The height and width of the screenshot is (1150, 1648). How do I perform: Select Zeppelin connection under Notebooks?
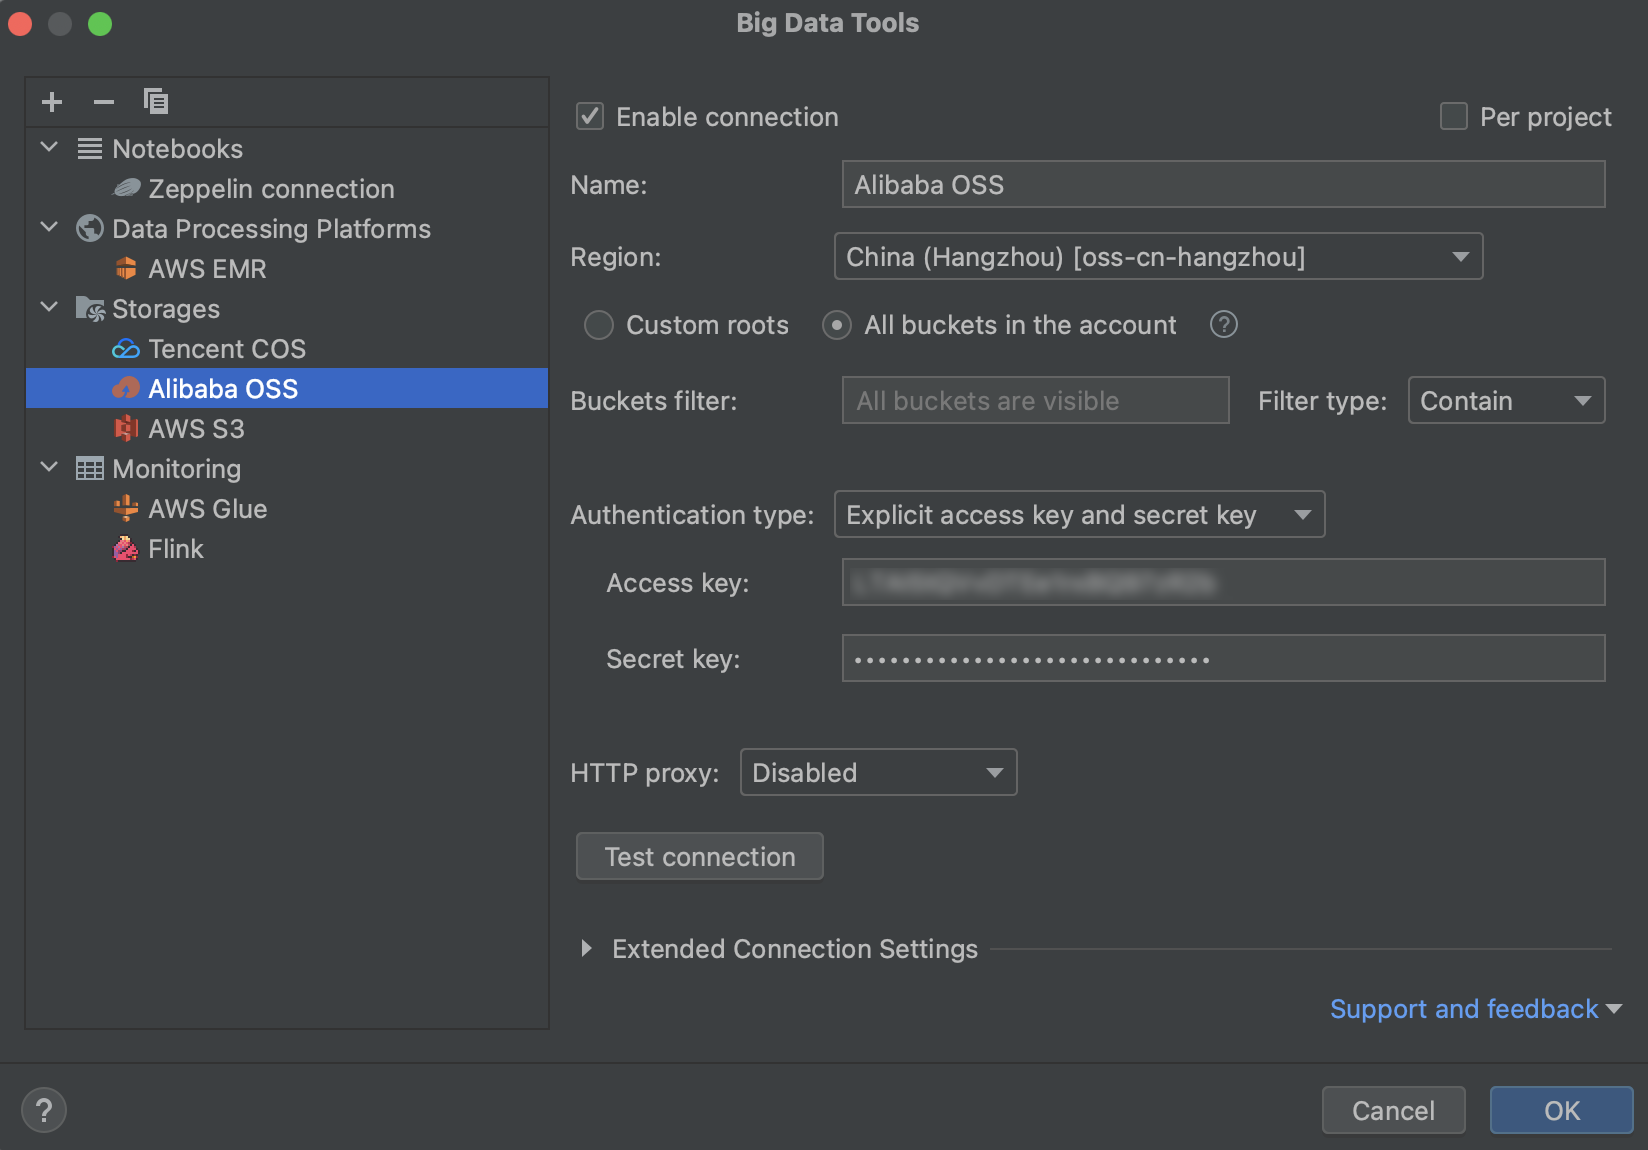[x=270, y=188]
